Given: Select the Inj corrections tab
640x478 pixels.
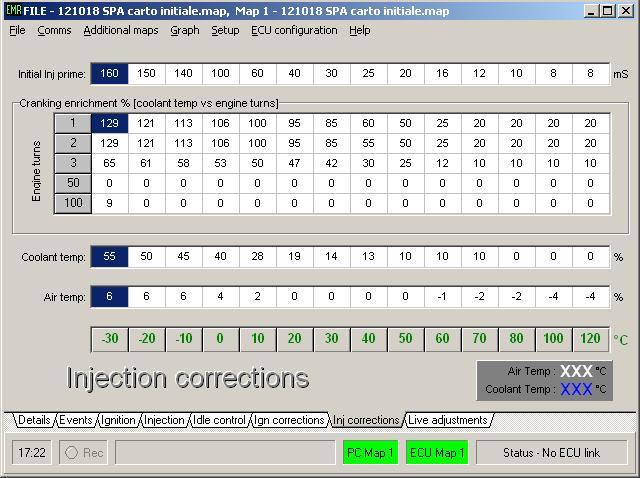Looking at the screenshot, I should pyautogui.click(x=366, y=420).
